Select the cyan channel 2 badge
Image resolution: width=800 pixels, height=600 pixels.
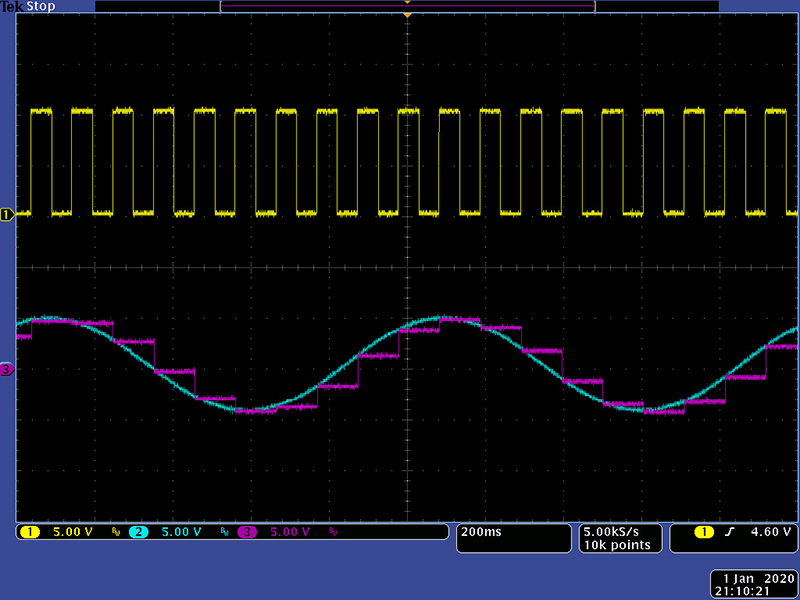[x=138, y=532]
